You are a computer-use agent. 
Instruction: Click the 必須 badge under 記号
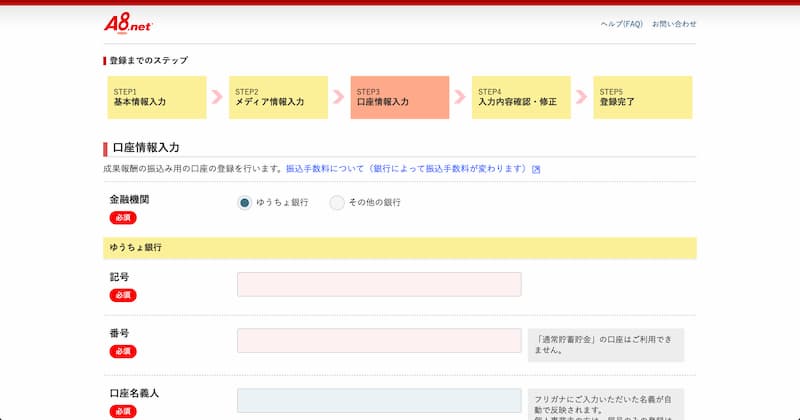click(x=123, y=295)
